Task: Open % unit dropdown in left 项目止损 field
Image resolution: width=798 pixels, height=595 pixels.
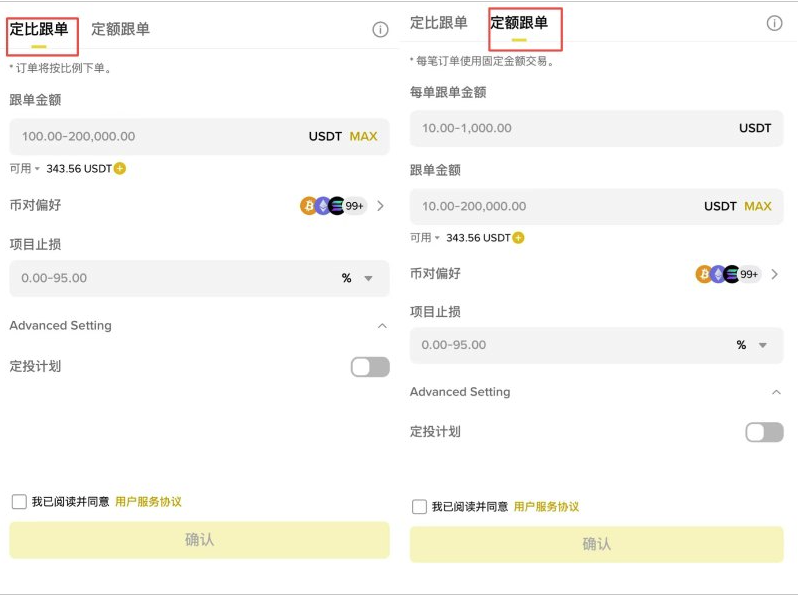Action: [x=368, y=279]
